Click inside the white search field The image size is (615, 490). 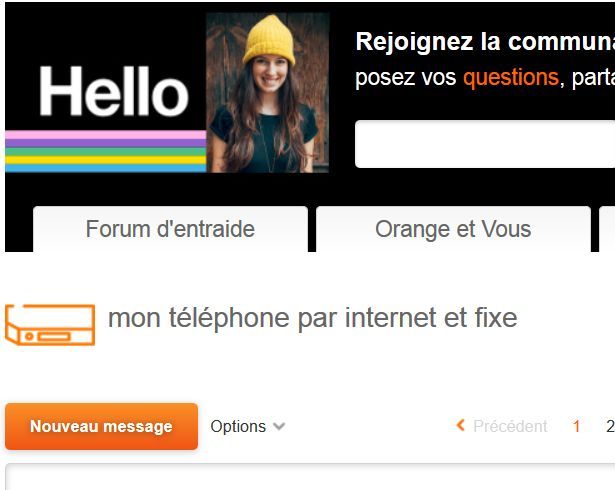485,144
